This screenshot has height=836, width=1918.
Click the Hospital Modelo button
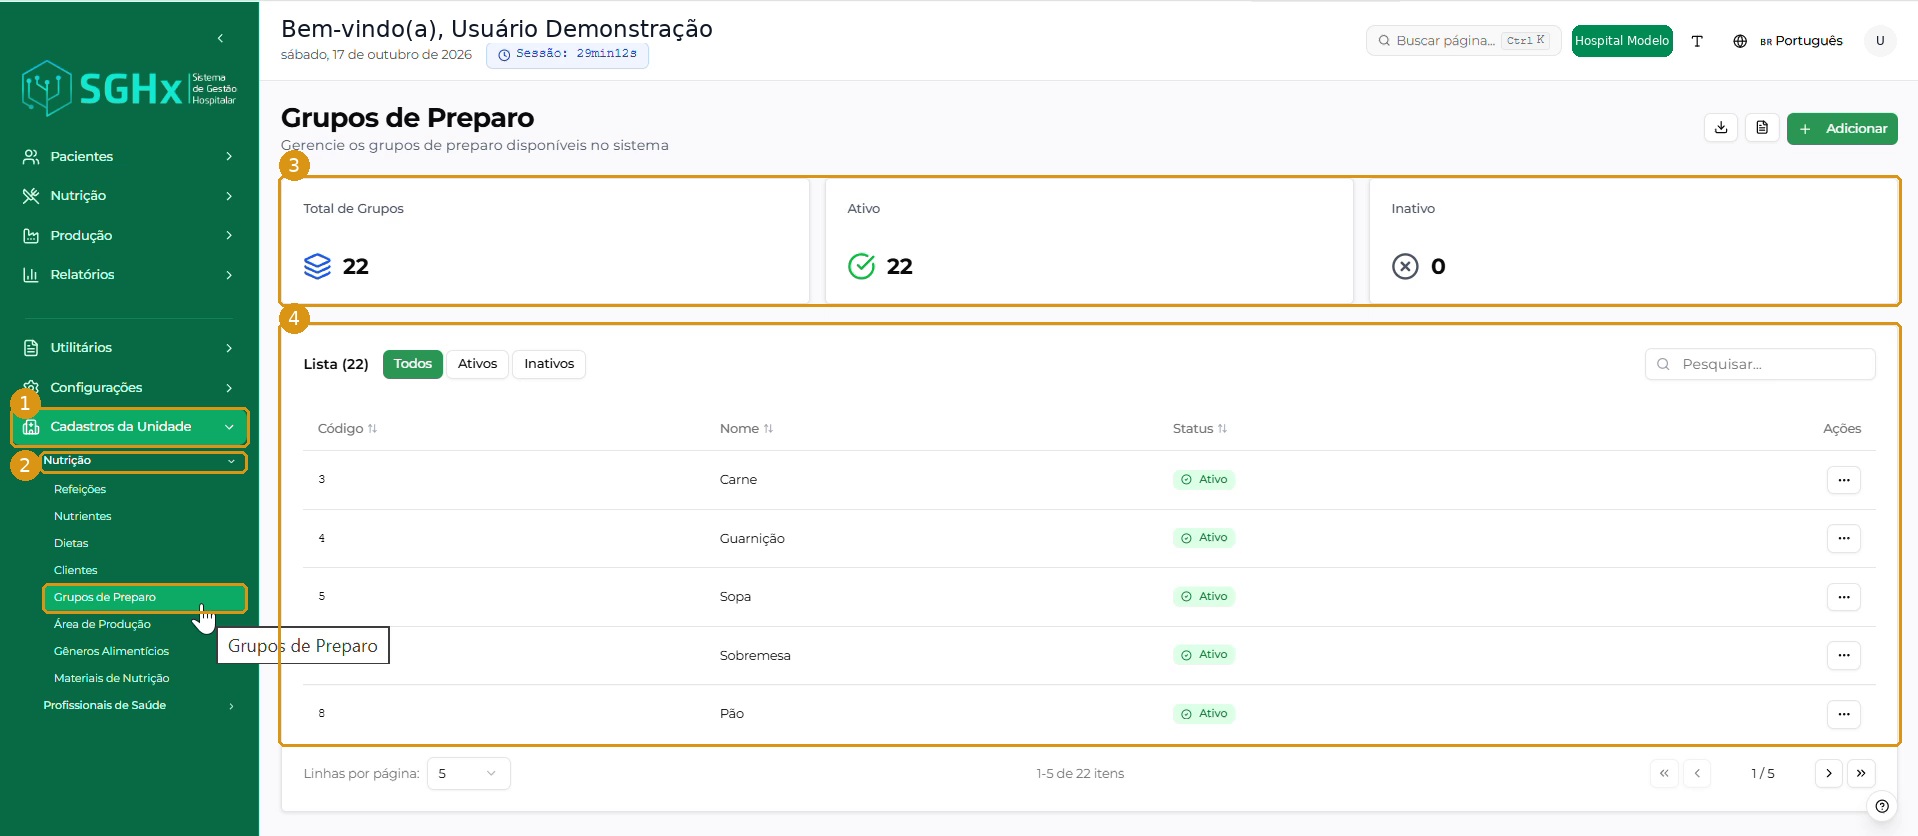(1621, 41)
